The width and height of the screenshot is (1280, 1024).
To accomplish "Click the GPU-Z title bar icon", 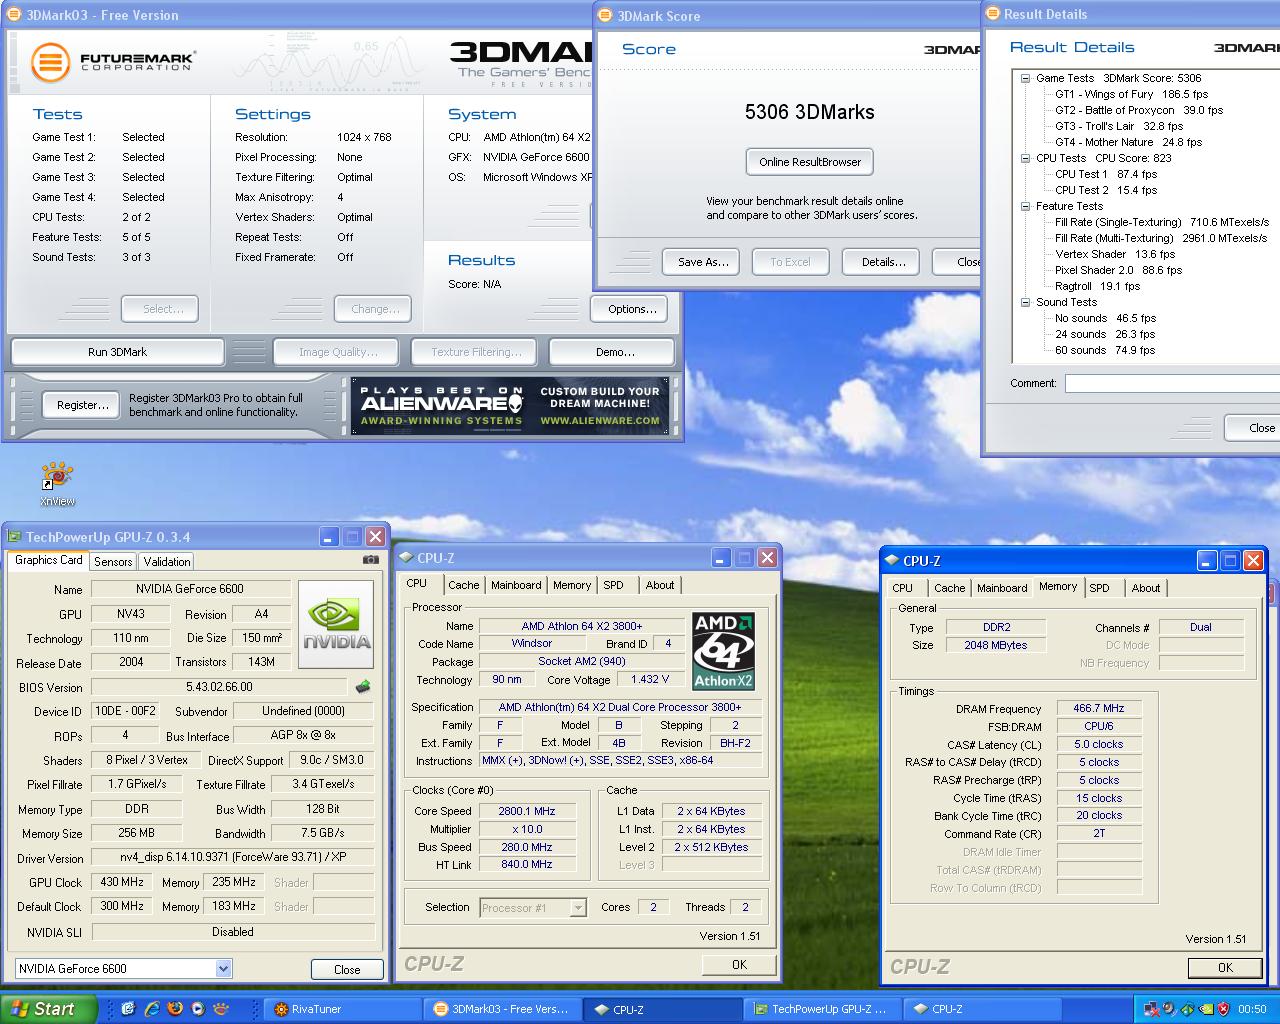I will [14, 537].
